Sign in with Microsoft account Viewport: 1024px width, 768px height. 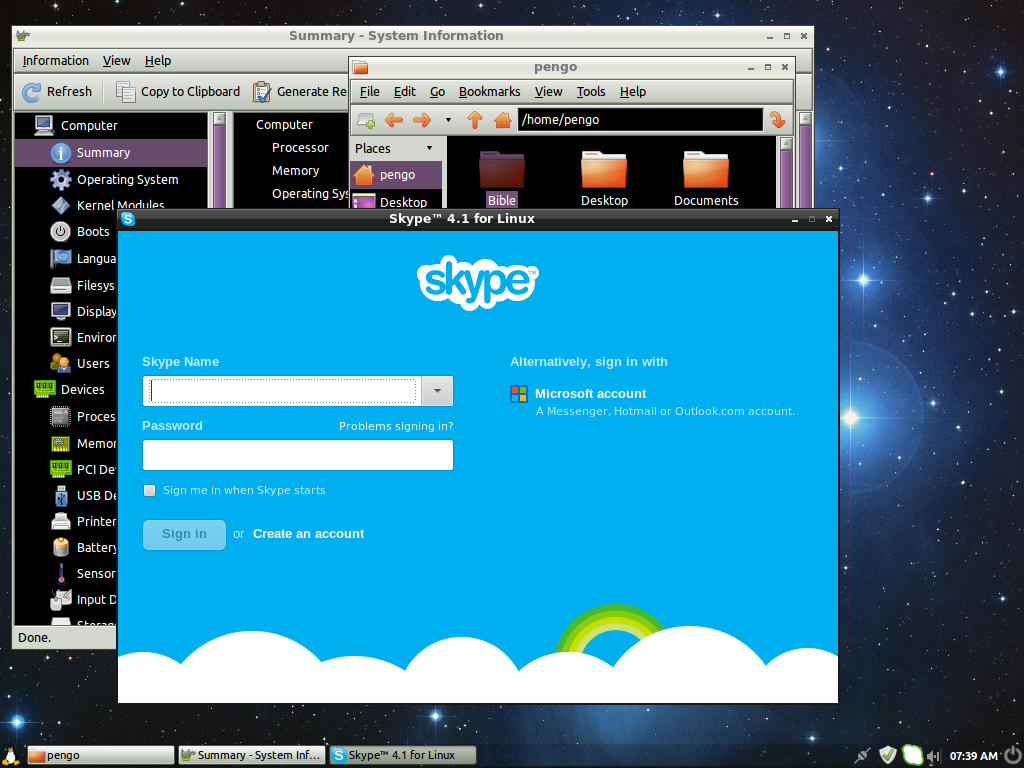pyautogui.click(x=590, y=394)
